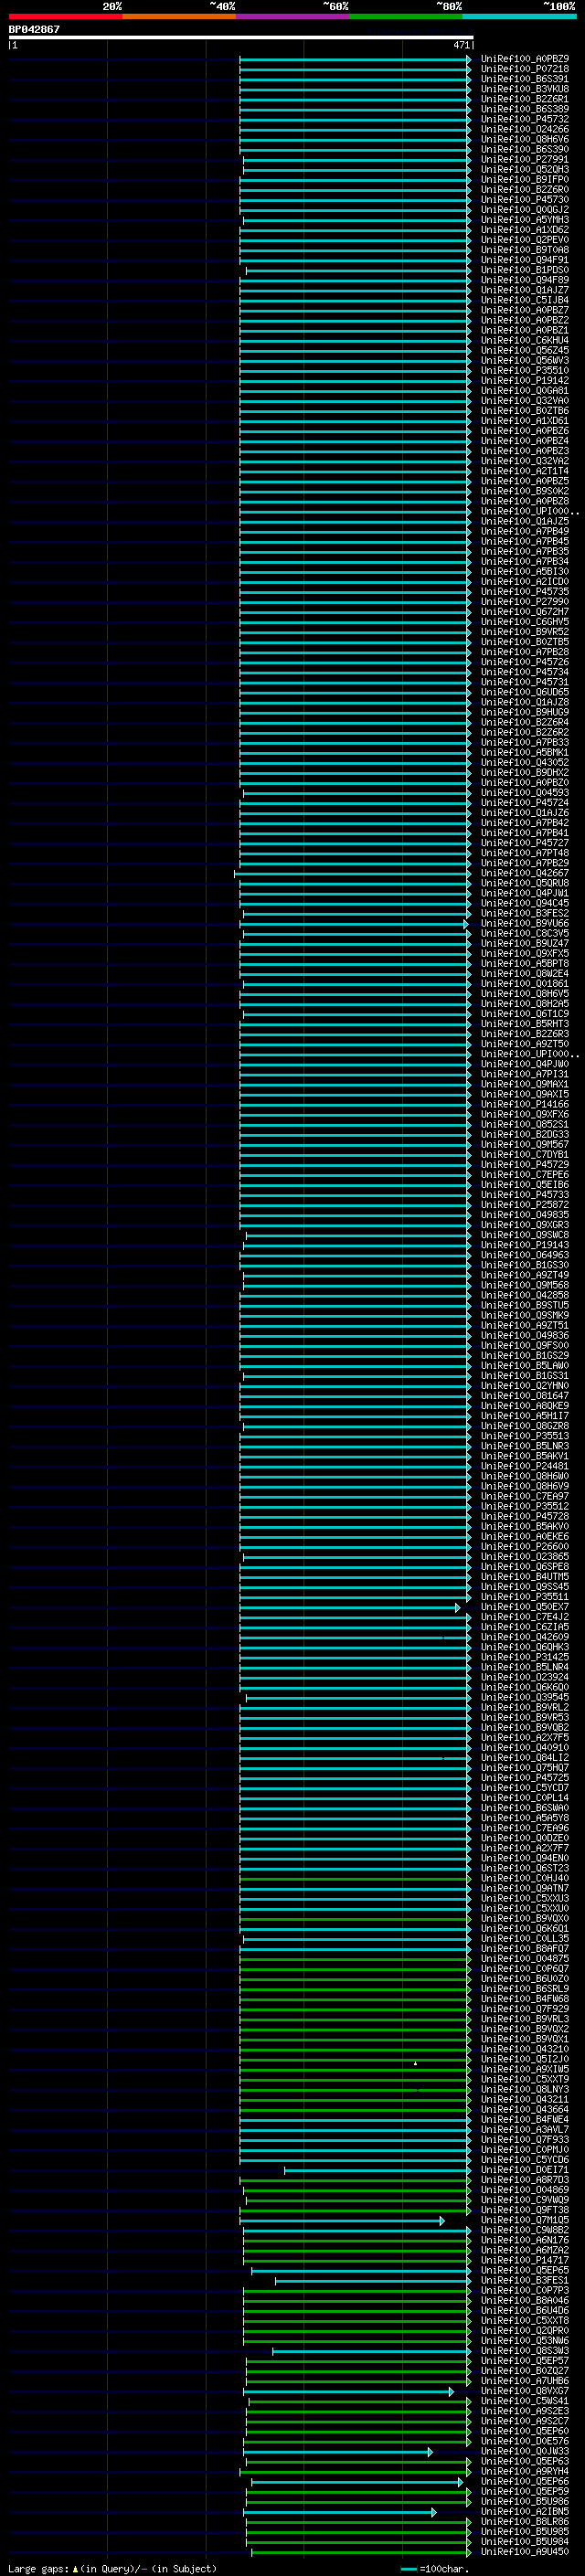
Task: Click the green ~80% identity color segment
Action: [x=406, y=17]
